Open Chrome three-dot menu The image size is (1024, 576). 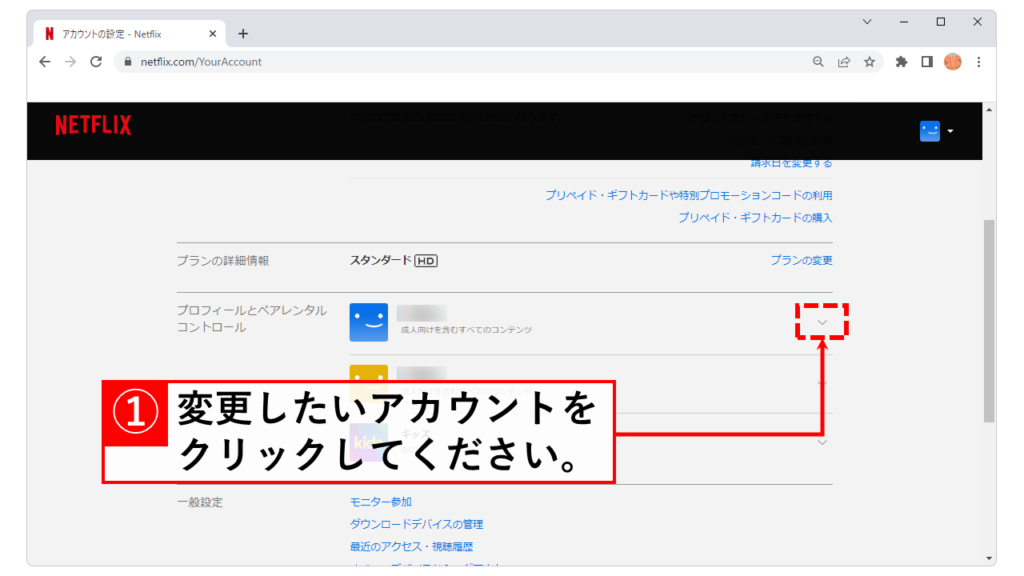tap(978, 62)
